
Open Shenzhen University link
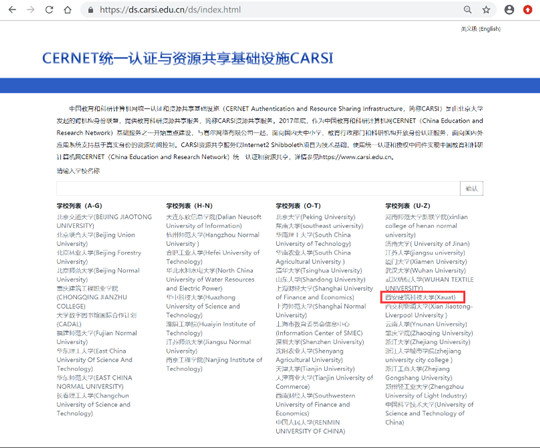click(320, 342)
